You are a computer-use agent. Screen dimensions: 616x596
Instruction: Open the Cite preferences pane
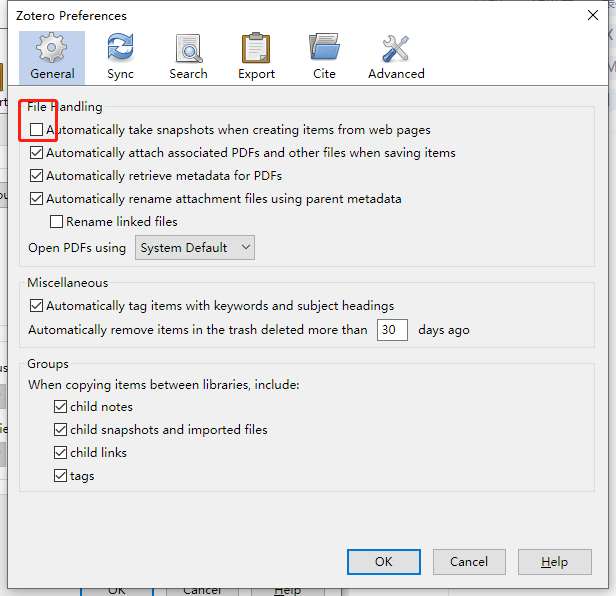point(324,57)
